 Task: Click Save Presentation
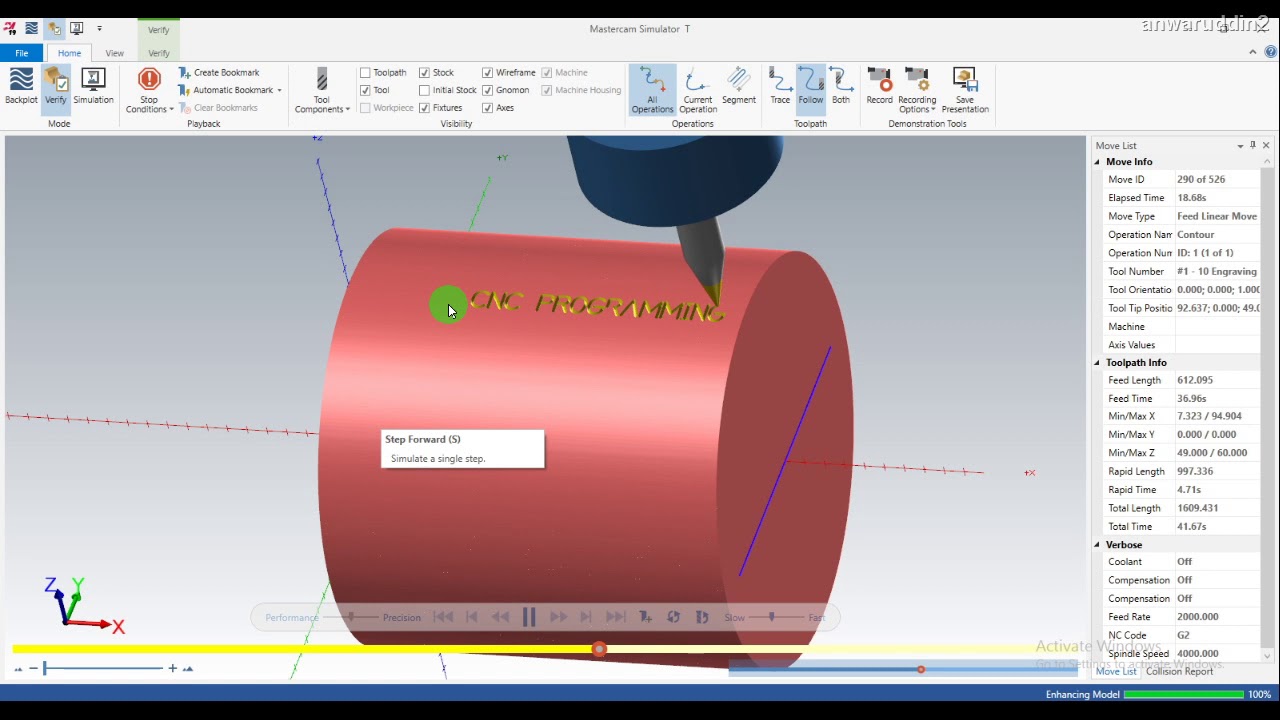965,90
